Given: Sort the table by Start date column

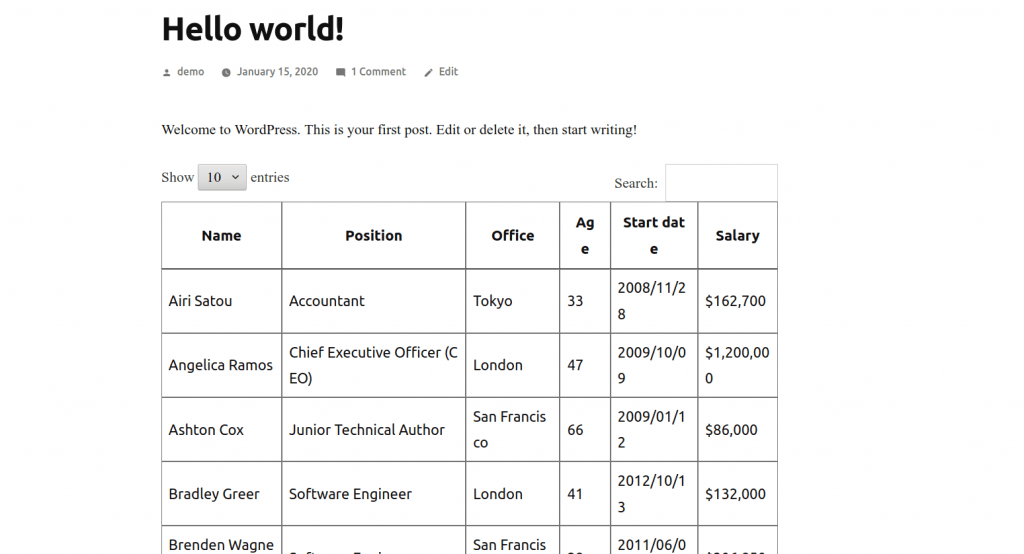Looking at the screenshot, I should 654,235.
